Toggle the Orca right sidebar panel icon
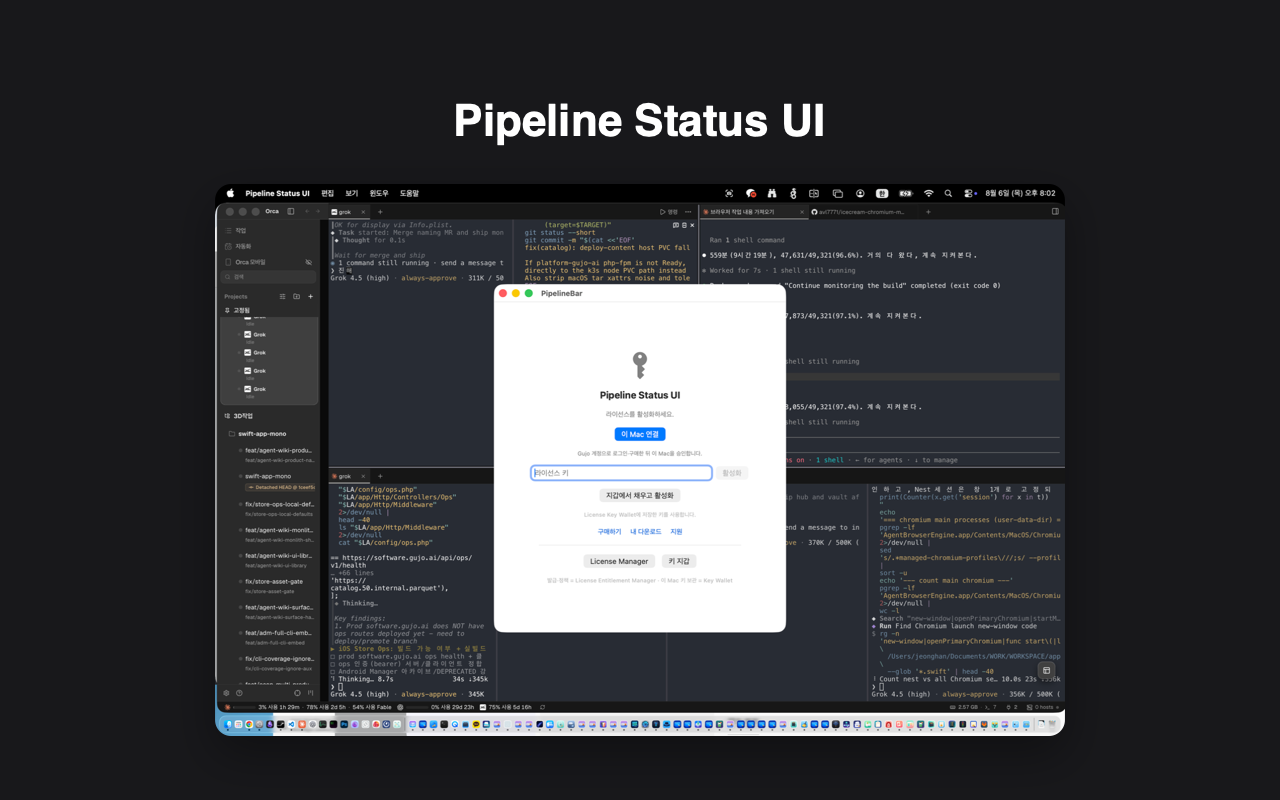Image resolution: width=1280 pixels, height=800 pixels. 1055,211
